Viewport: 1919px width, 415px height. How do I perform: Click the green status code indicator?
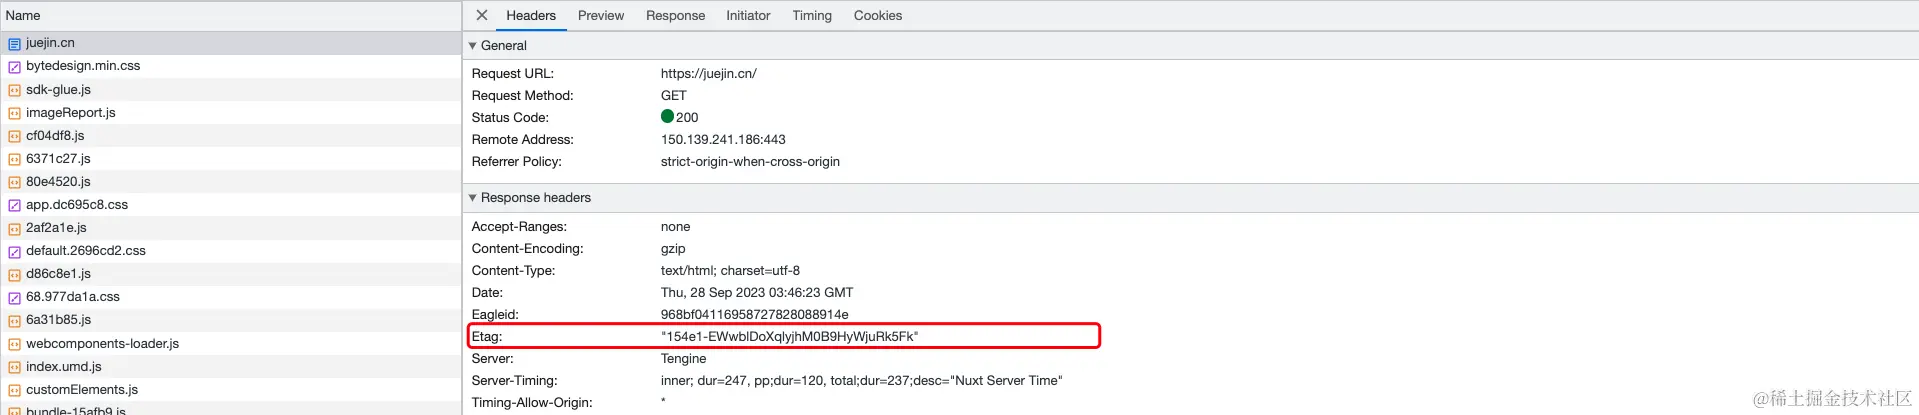coord(667,116)
